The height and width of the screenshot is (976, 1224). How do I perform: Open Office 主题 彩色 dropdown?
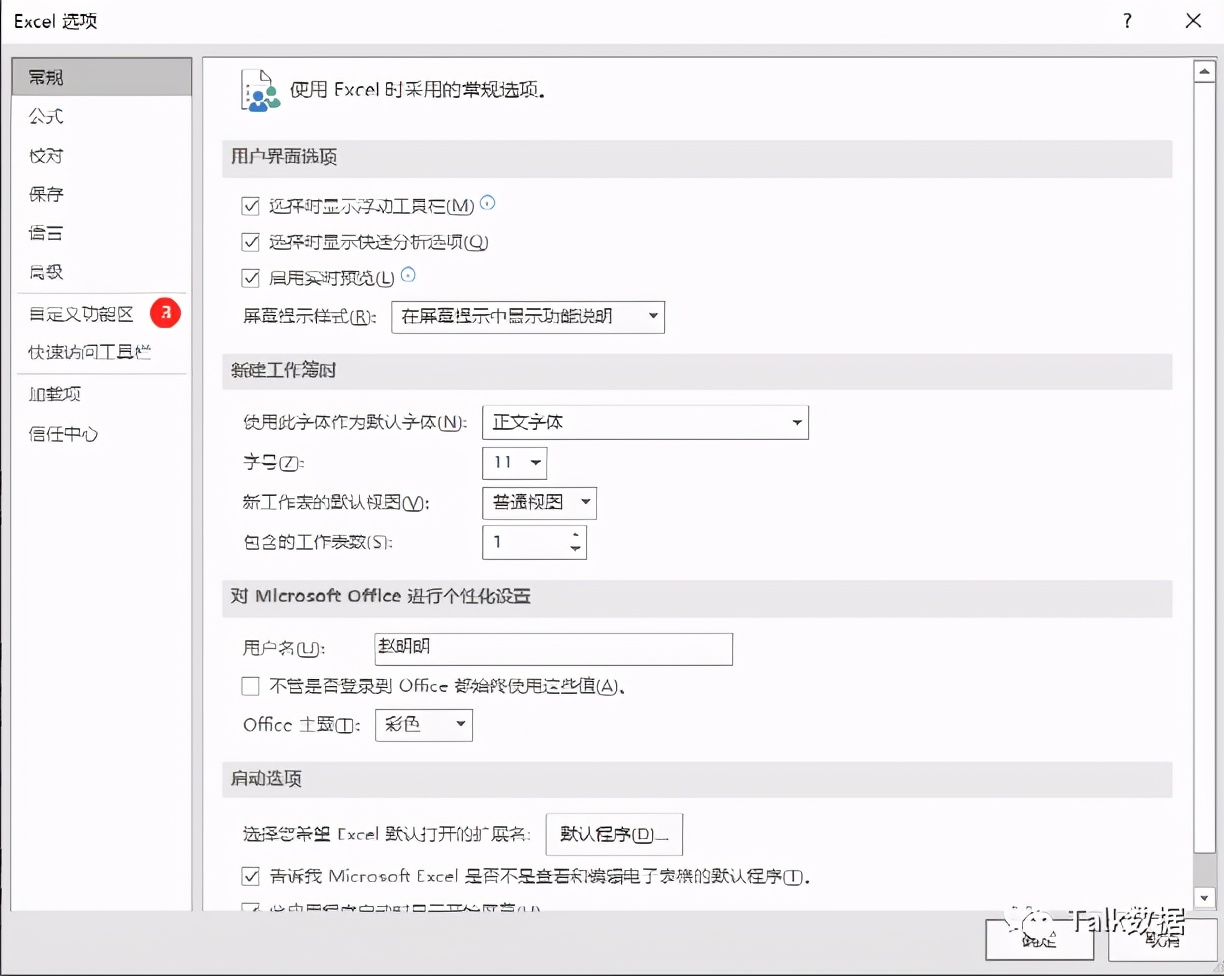click(424, 725)
